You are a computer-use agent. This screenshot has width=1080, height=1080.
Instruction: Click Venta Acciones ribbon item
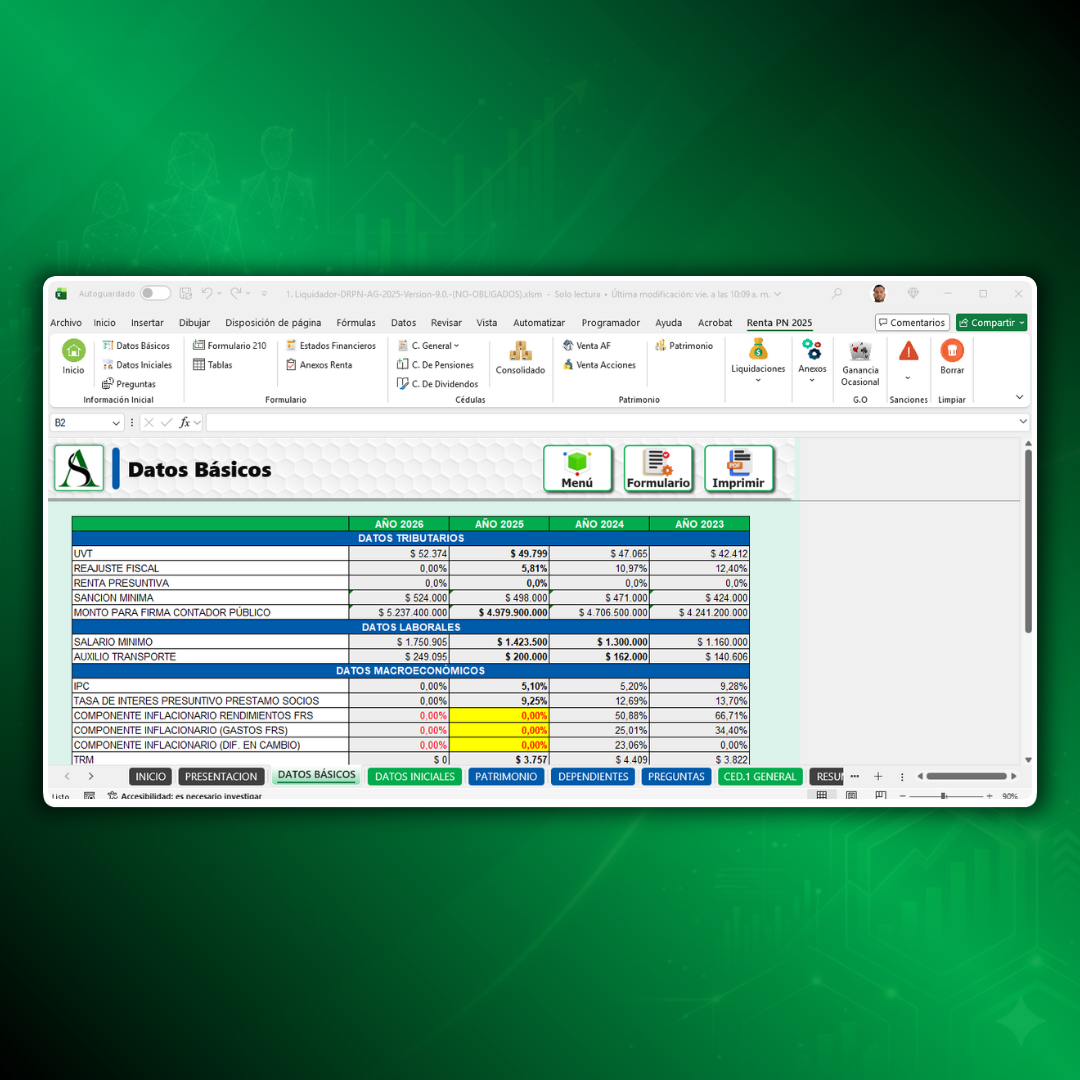[x=599, y=365]
